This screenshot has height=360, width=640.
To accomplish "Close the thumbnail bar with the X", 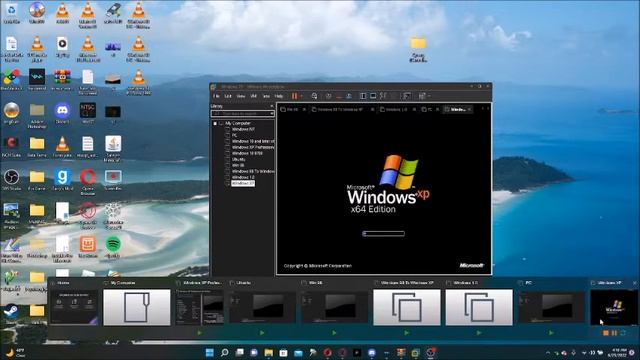I will point(634,282).
